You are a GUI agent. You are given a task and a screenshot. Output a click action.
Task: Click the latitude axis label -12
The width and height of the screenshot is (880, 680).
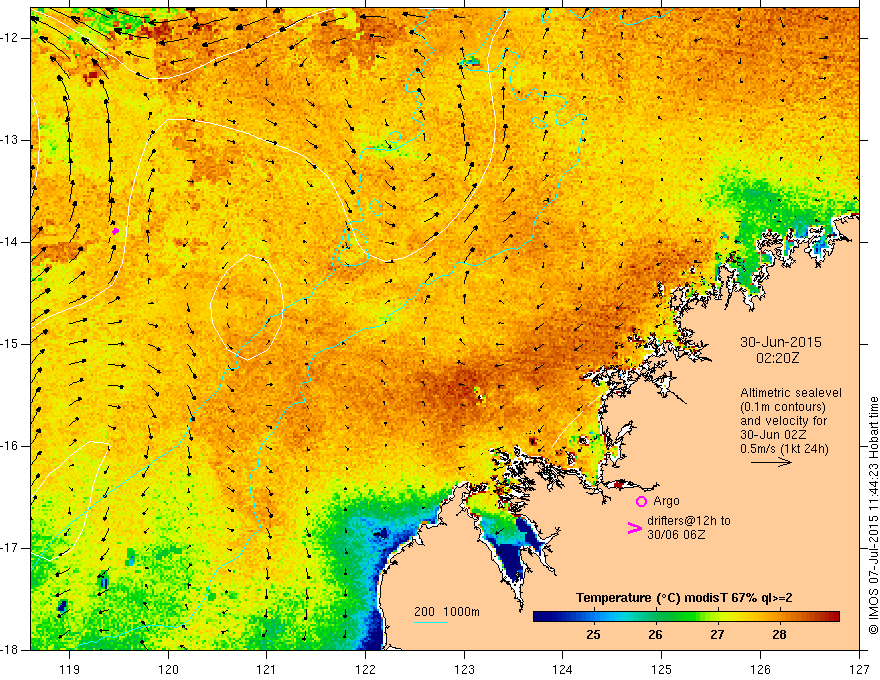click(10, 38)
